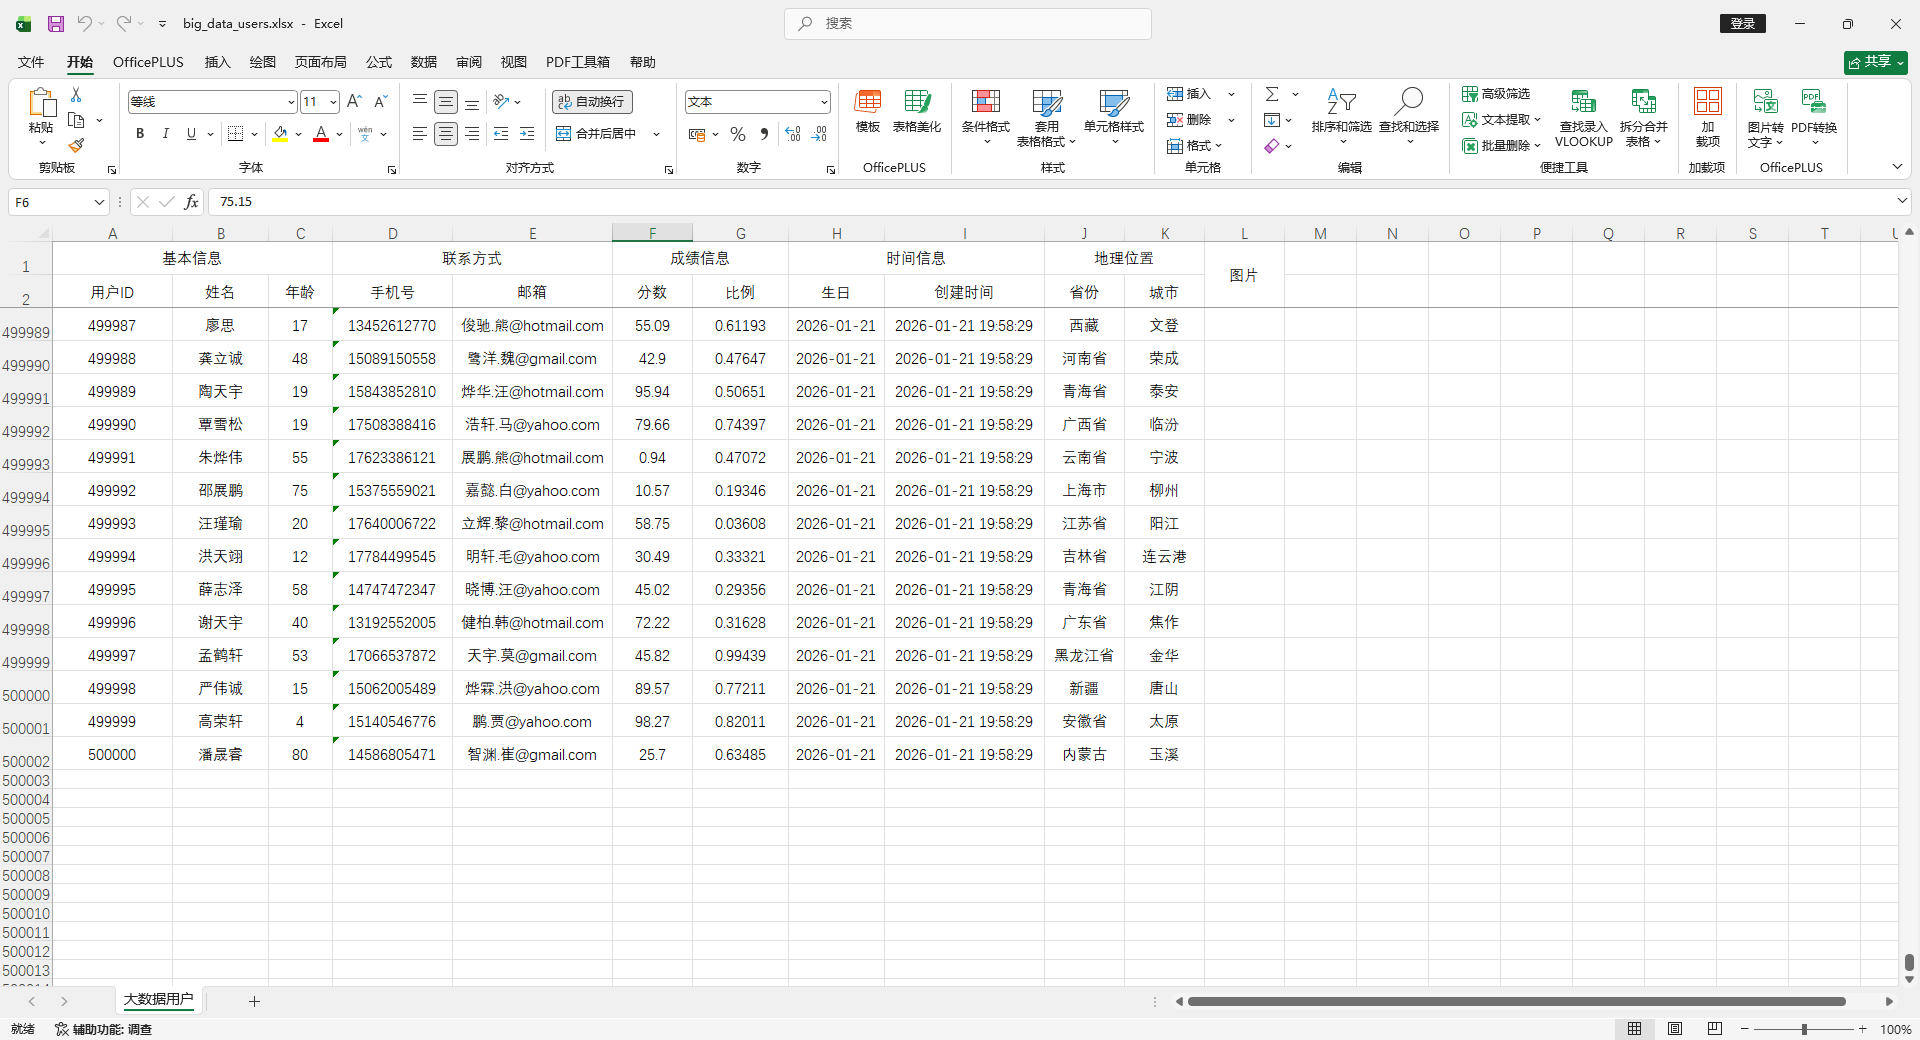Expand the number format dropdown 文本
This screenshot has width=1920, height=1040.
click(824, 102)
